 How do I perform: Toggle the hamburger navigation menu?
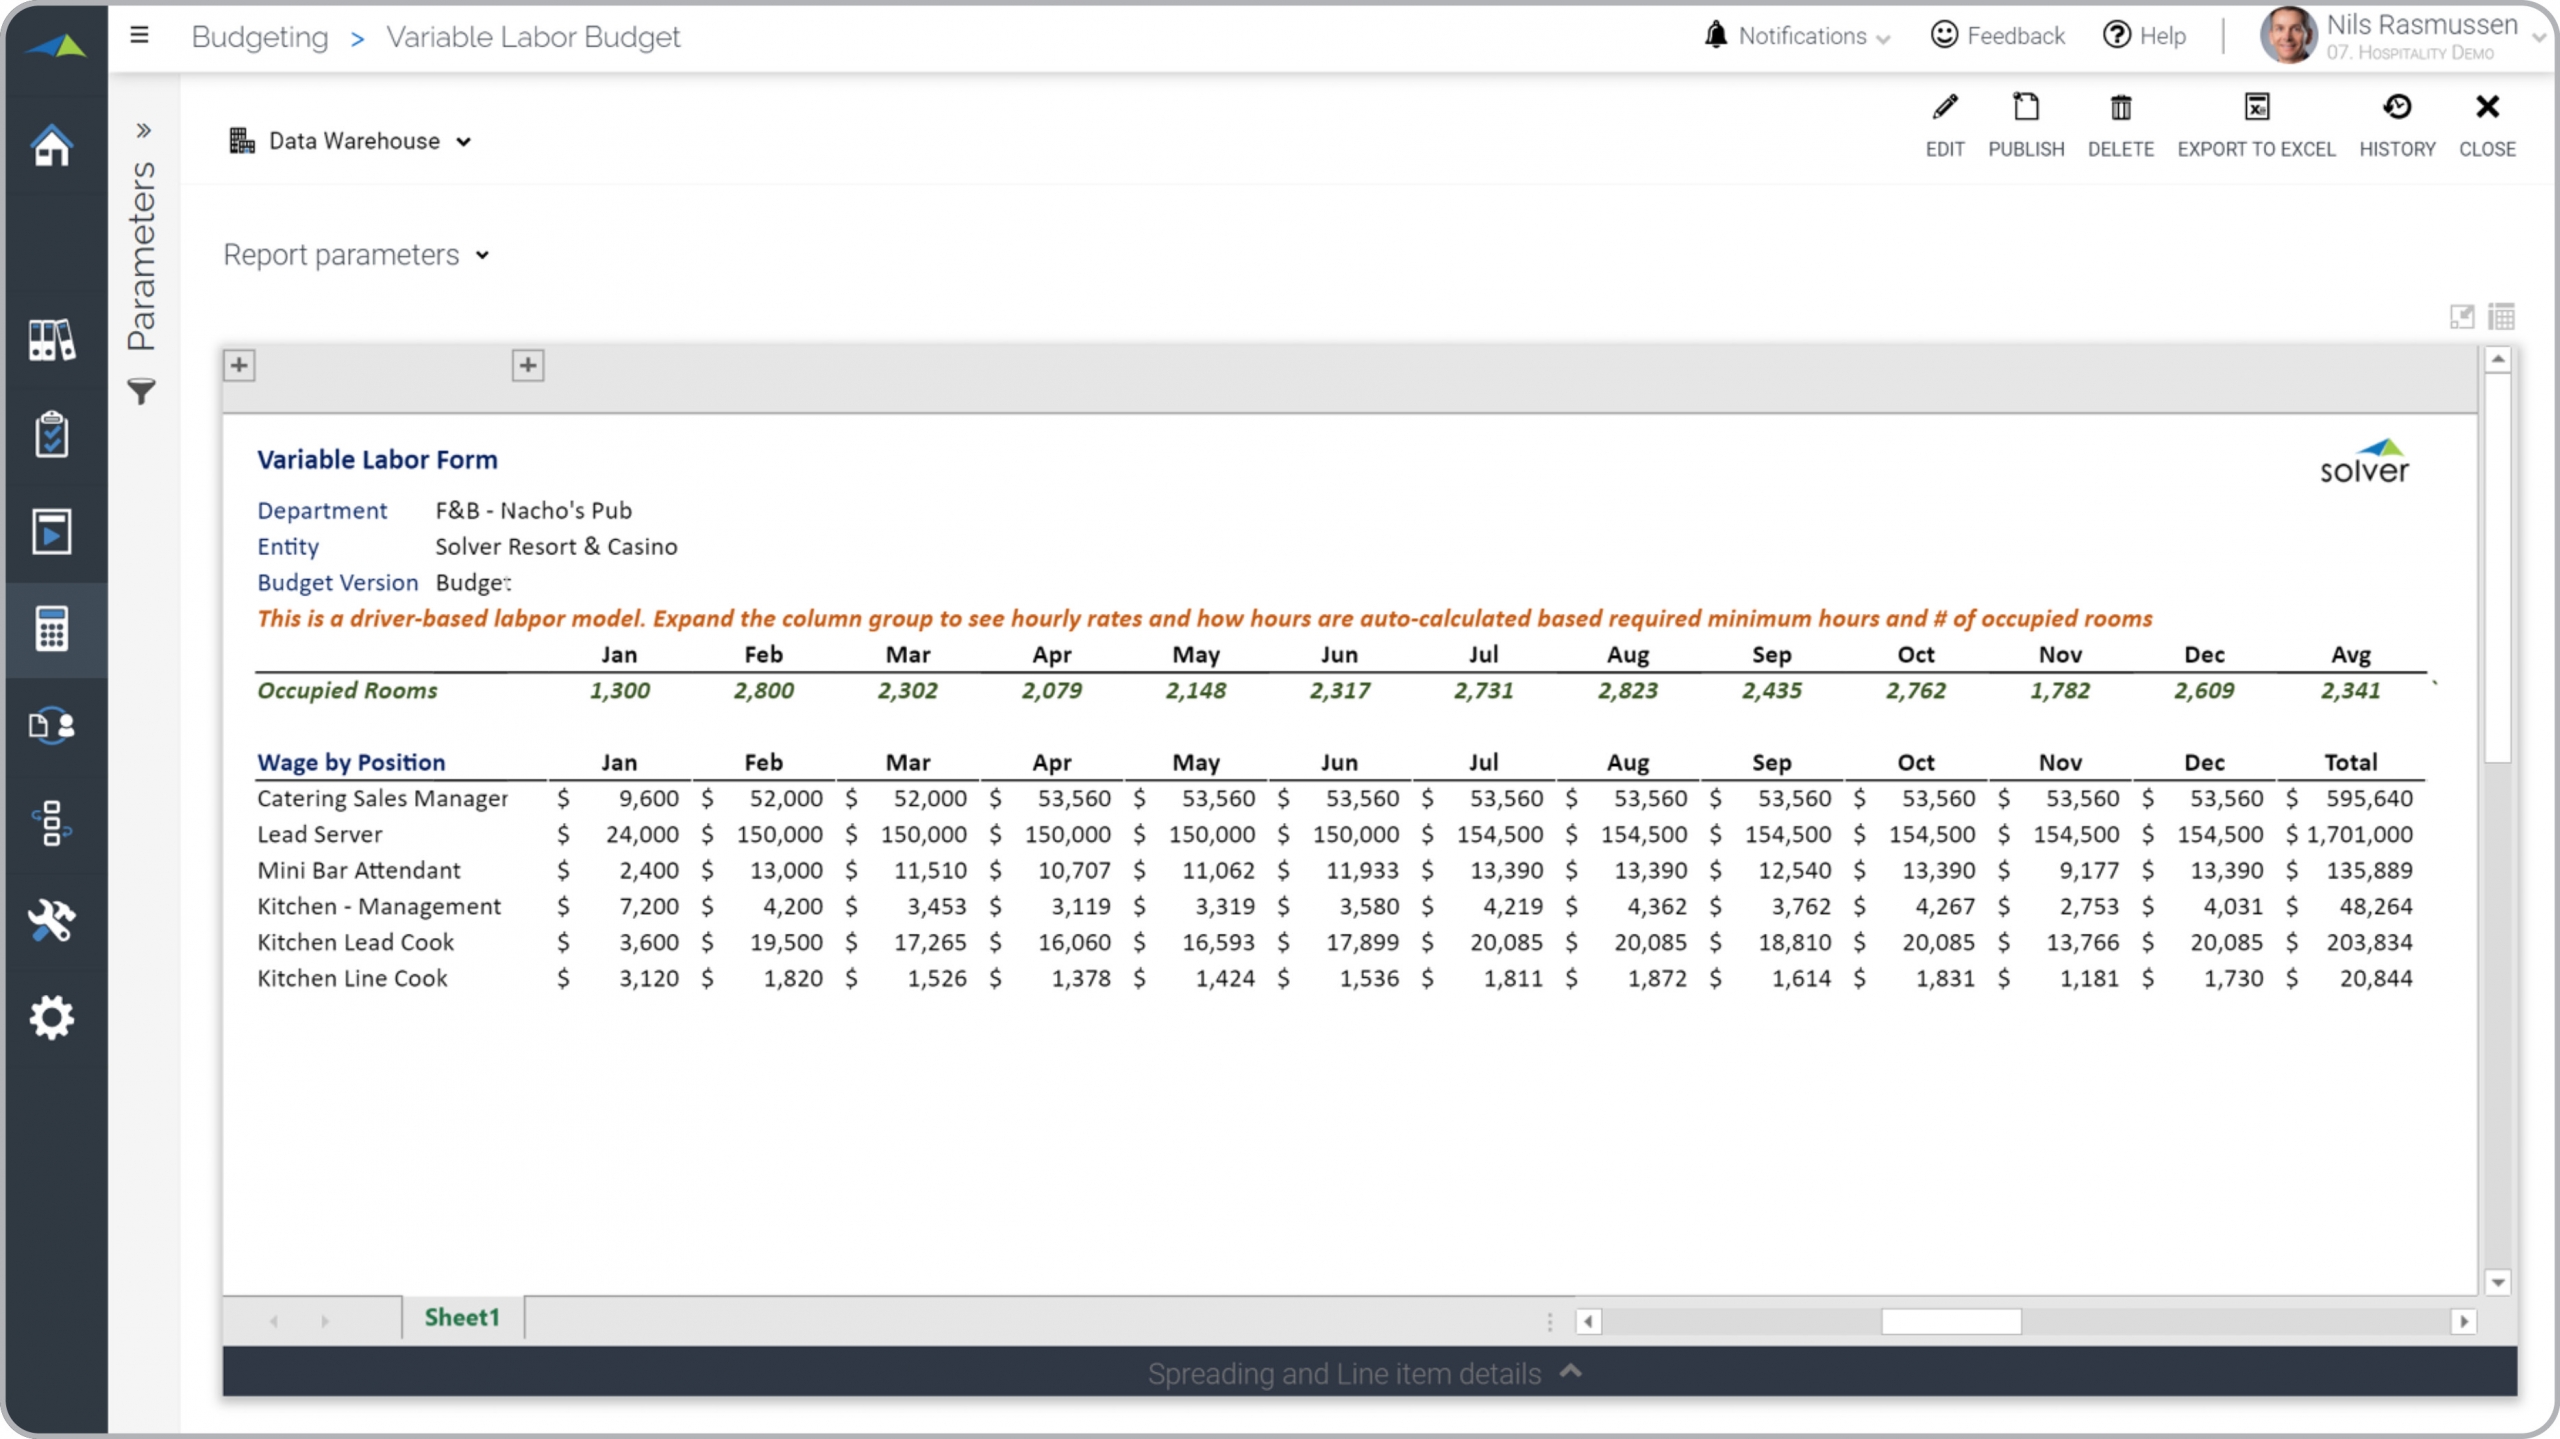click(x=139, y=36)
